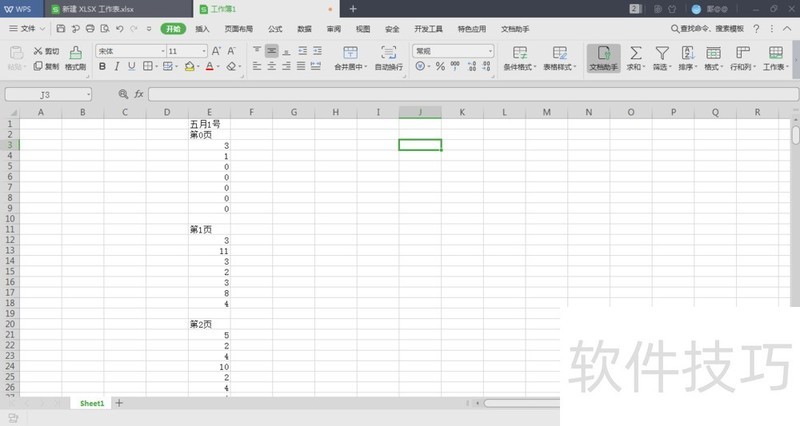Click the Redo arrow icon
800x426 pixels.
point(134,29)
